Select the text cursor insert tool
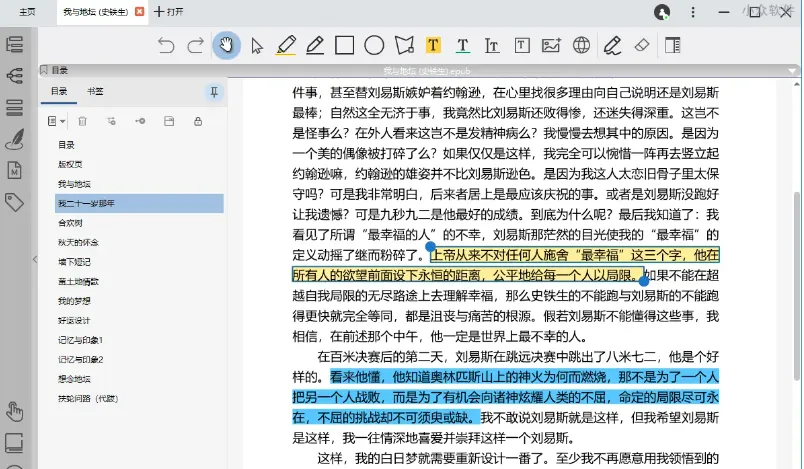This screenshot has height=469, width=804. 492,46
